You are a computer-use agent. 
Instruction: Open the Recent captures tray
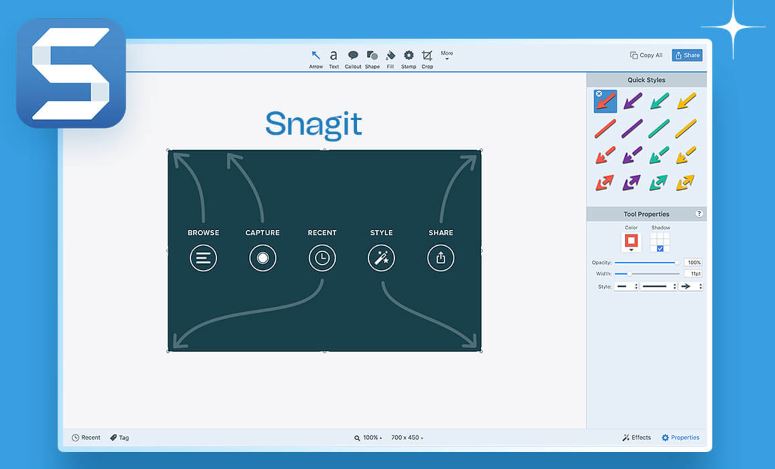(86, 437)
